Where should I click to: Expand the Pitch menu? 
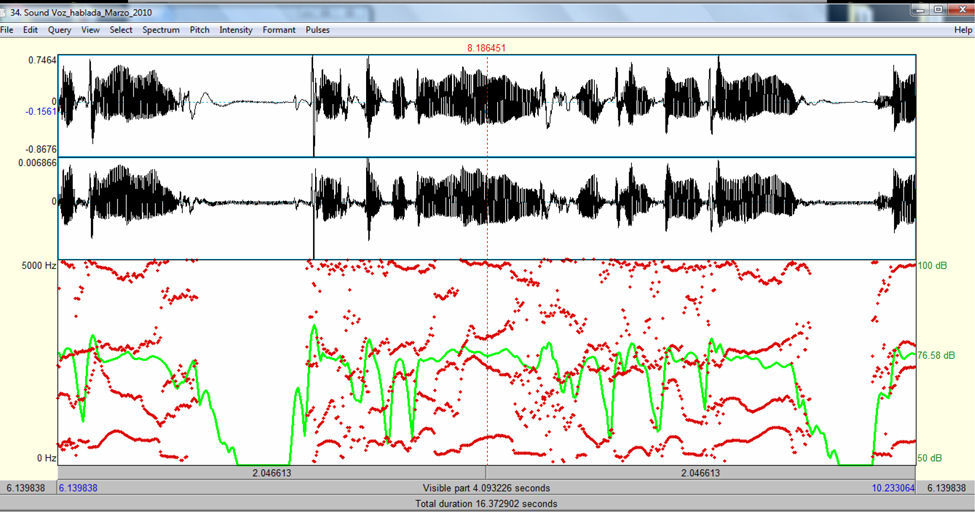pos(199,30)
